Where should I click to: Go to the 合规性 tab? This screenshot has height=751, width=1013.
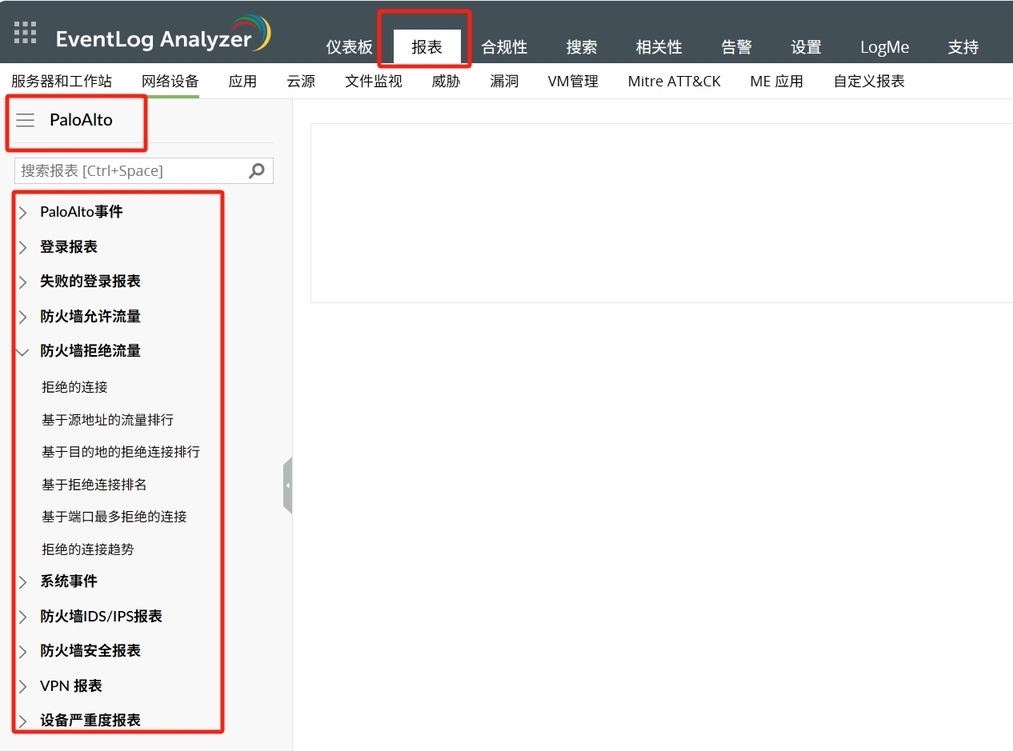click(505, 47)
